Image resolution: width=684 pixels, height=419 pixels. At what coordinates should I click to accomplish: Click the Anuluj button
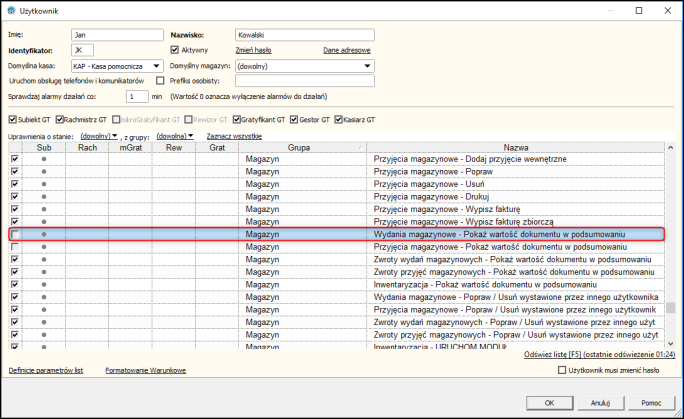click(600, 402)
